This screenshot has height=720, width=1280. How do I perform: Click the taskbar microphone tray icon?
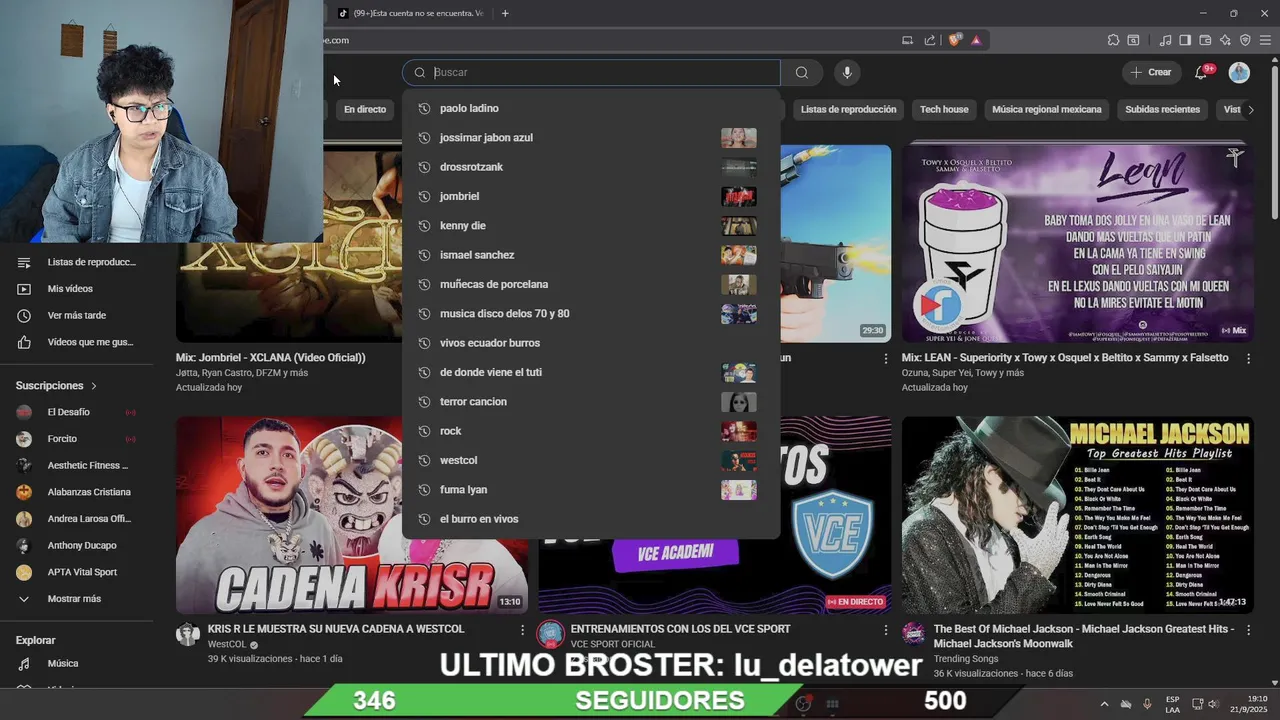(1147, 704)
